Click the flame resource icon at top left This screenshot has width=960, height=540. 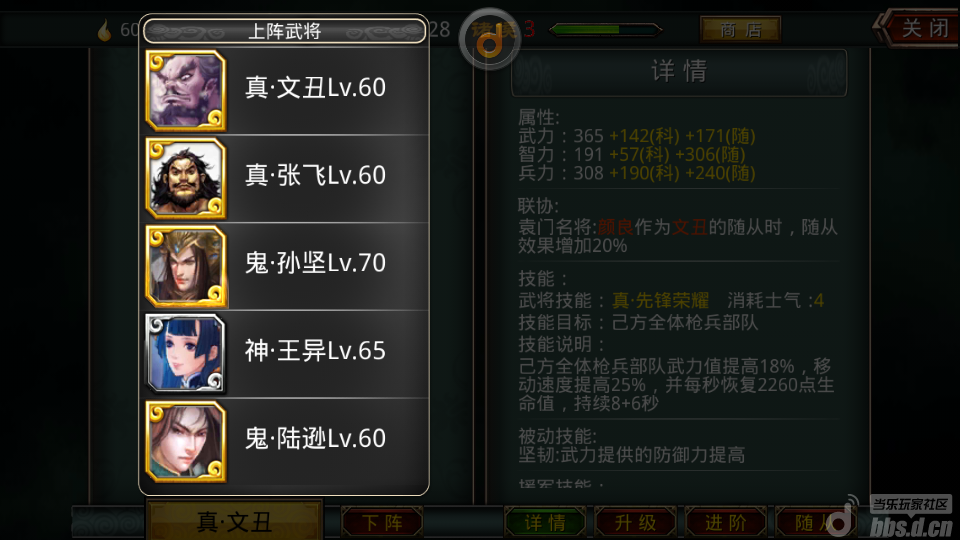(x=105, y=29)
